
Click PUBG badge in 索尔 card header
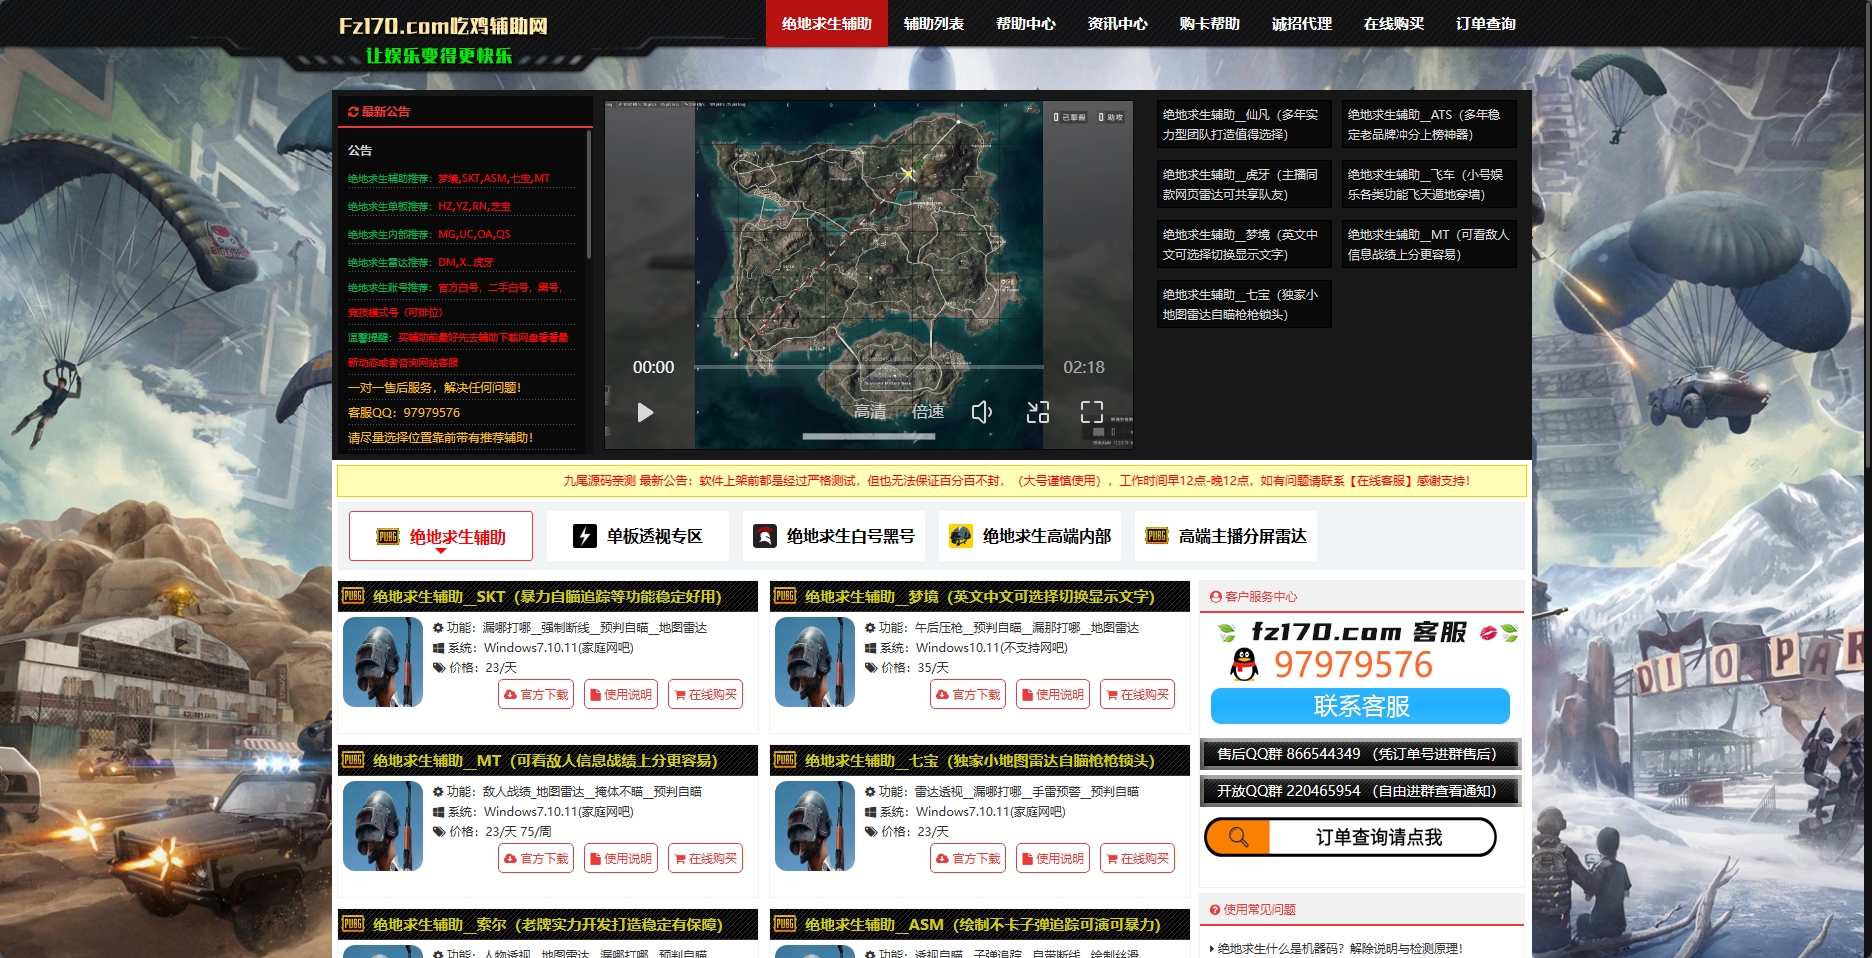click(354, 924)
